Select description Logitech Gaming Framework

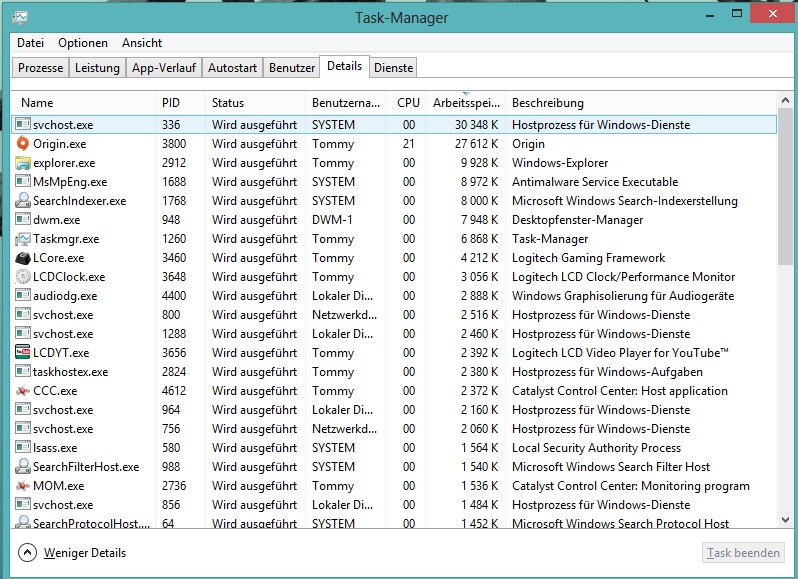588,258
